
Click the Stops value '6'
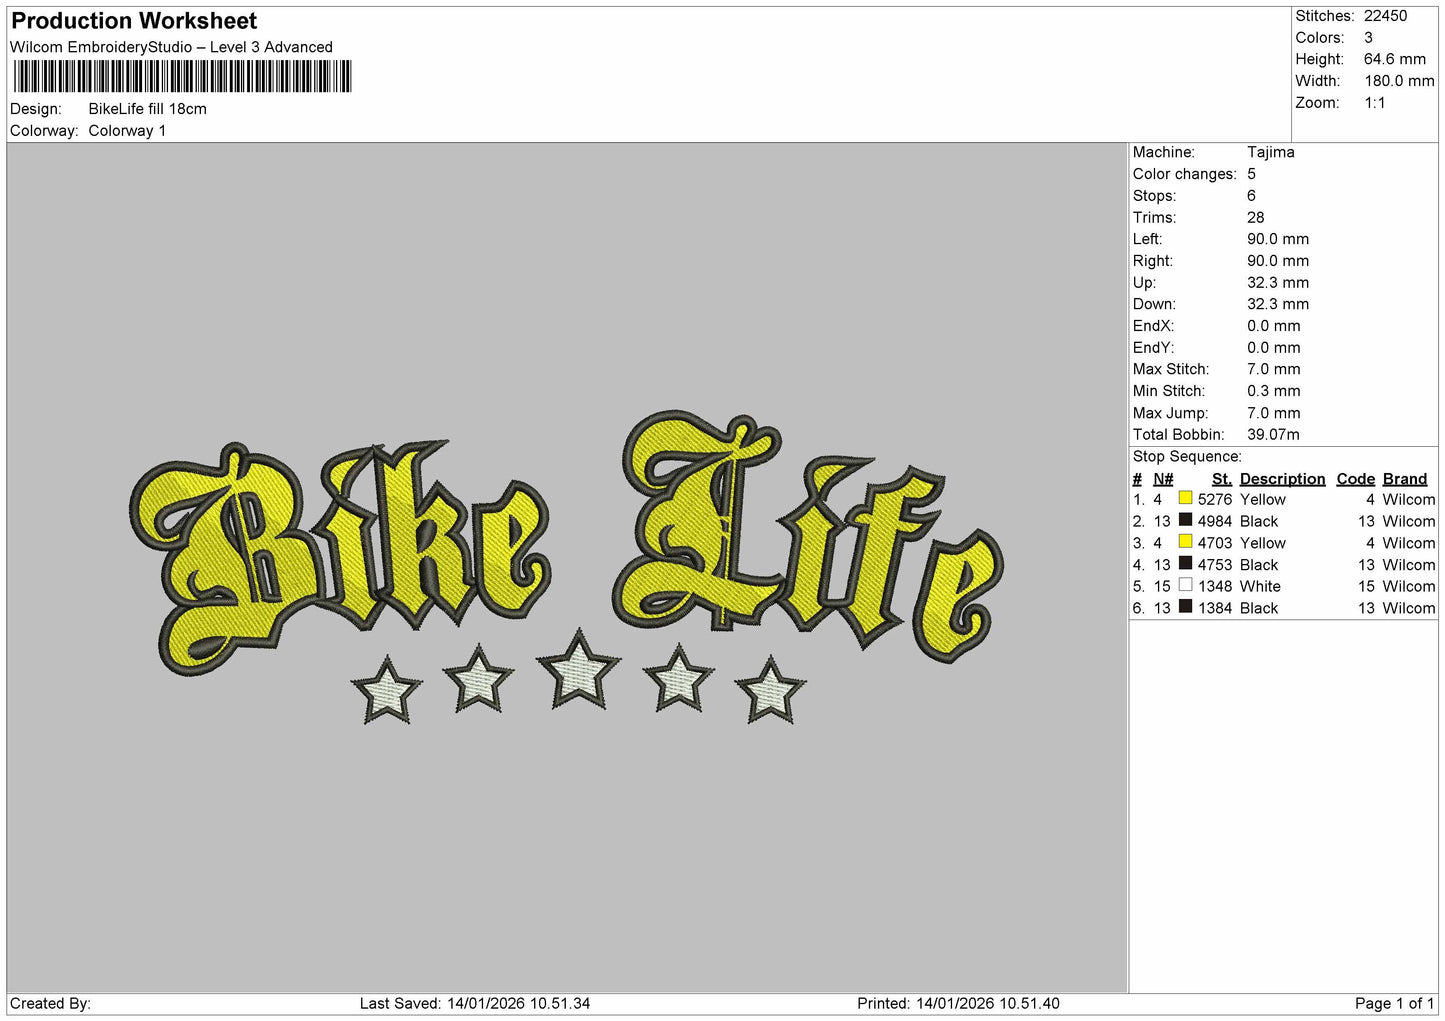click(1251, 196)
